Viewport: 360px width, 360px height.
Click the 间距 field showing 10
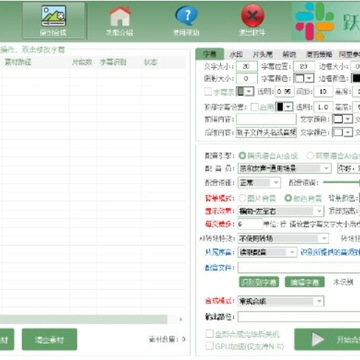323,91
